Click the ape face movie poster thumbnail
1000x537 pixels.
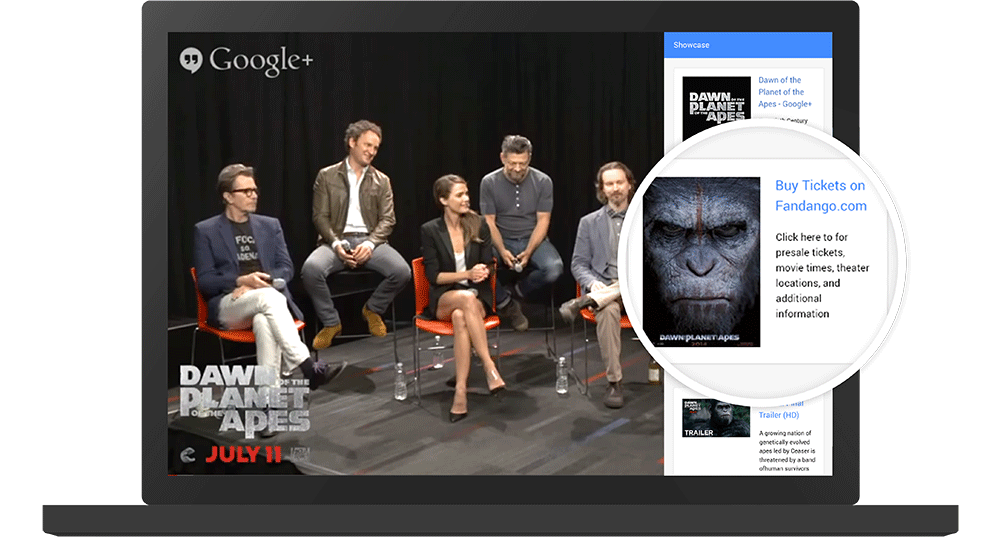(x=702, y=261)
